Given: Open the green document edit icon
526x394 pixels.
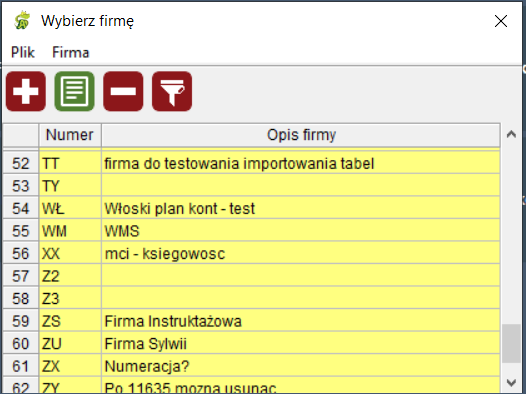Looking at the screenshot, I should point(74,91).
